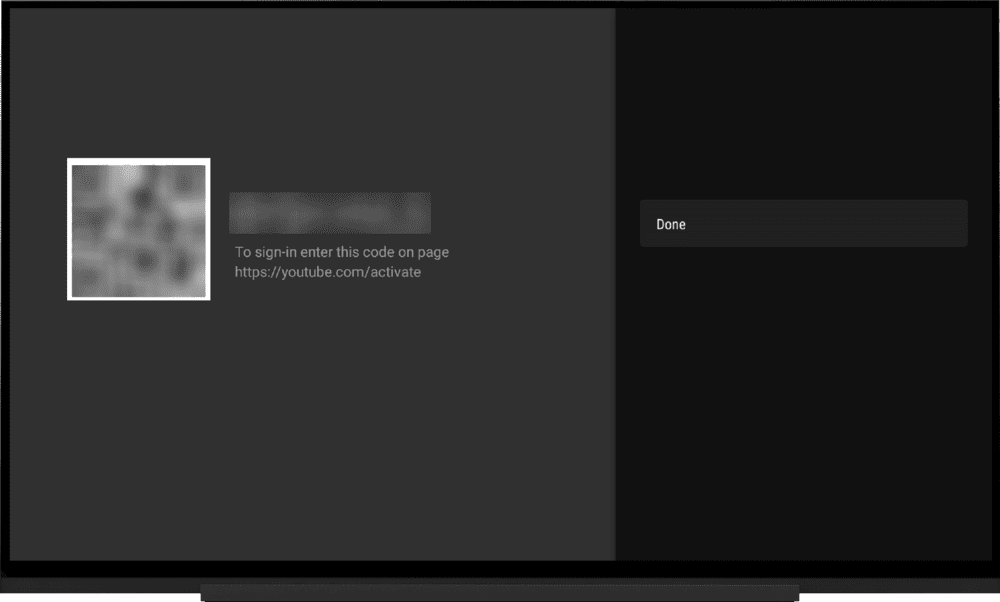The image size is (1000, 602).
Task: Select the Done button
Action: tap(804, 224)
